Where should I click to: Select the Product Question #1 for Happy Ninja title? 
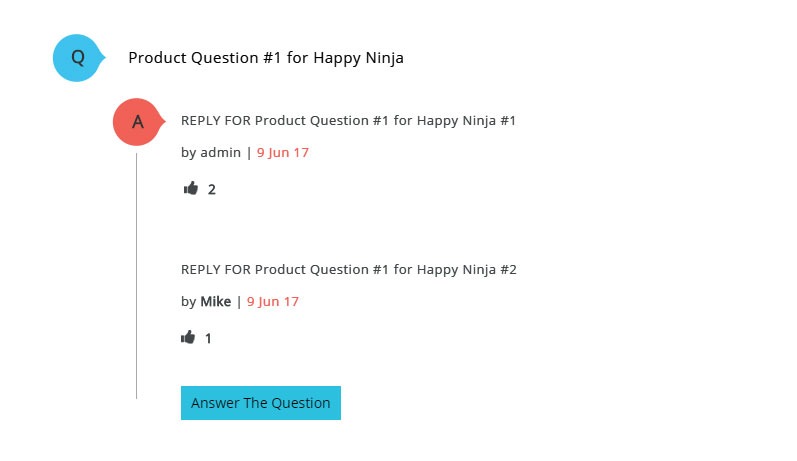(266, 58)
